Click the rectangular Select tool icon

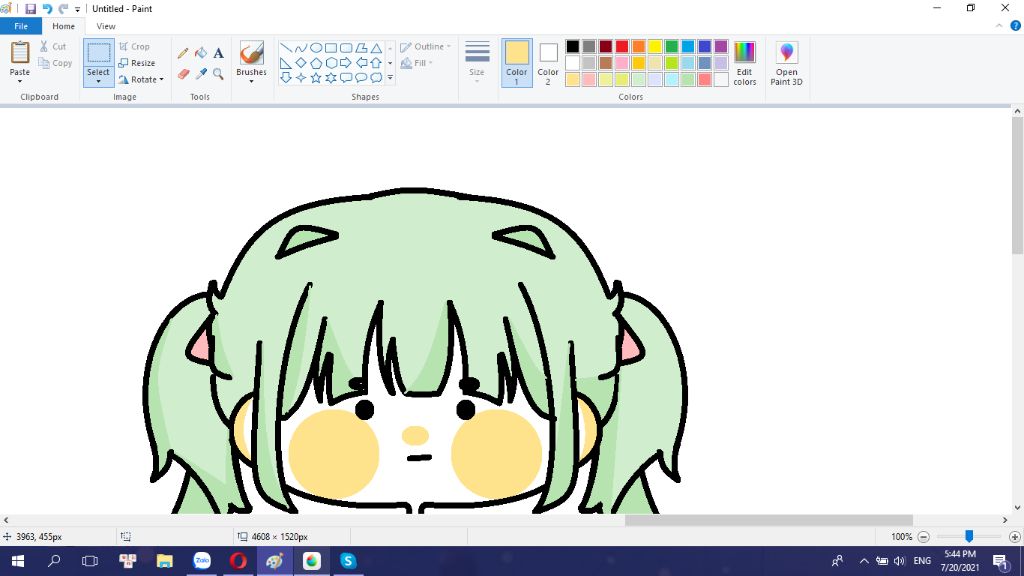pos(99,53)
